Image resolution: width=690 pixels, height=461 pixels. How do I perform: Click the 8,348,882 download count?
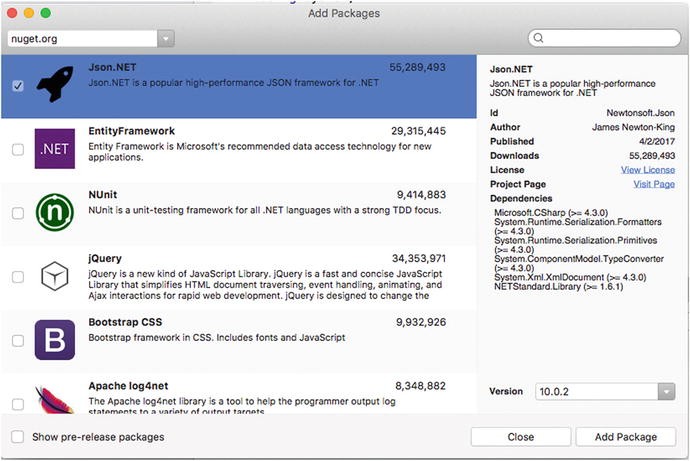click(420, 386)
